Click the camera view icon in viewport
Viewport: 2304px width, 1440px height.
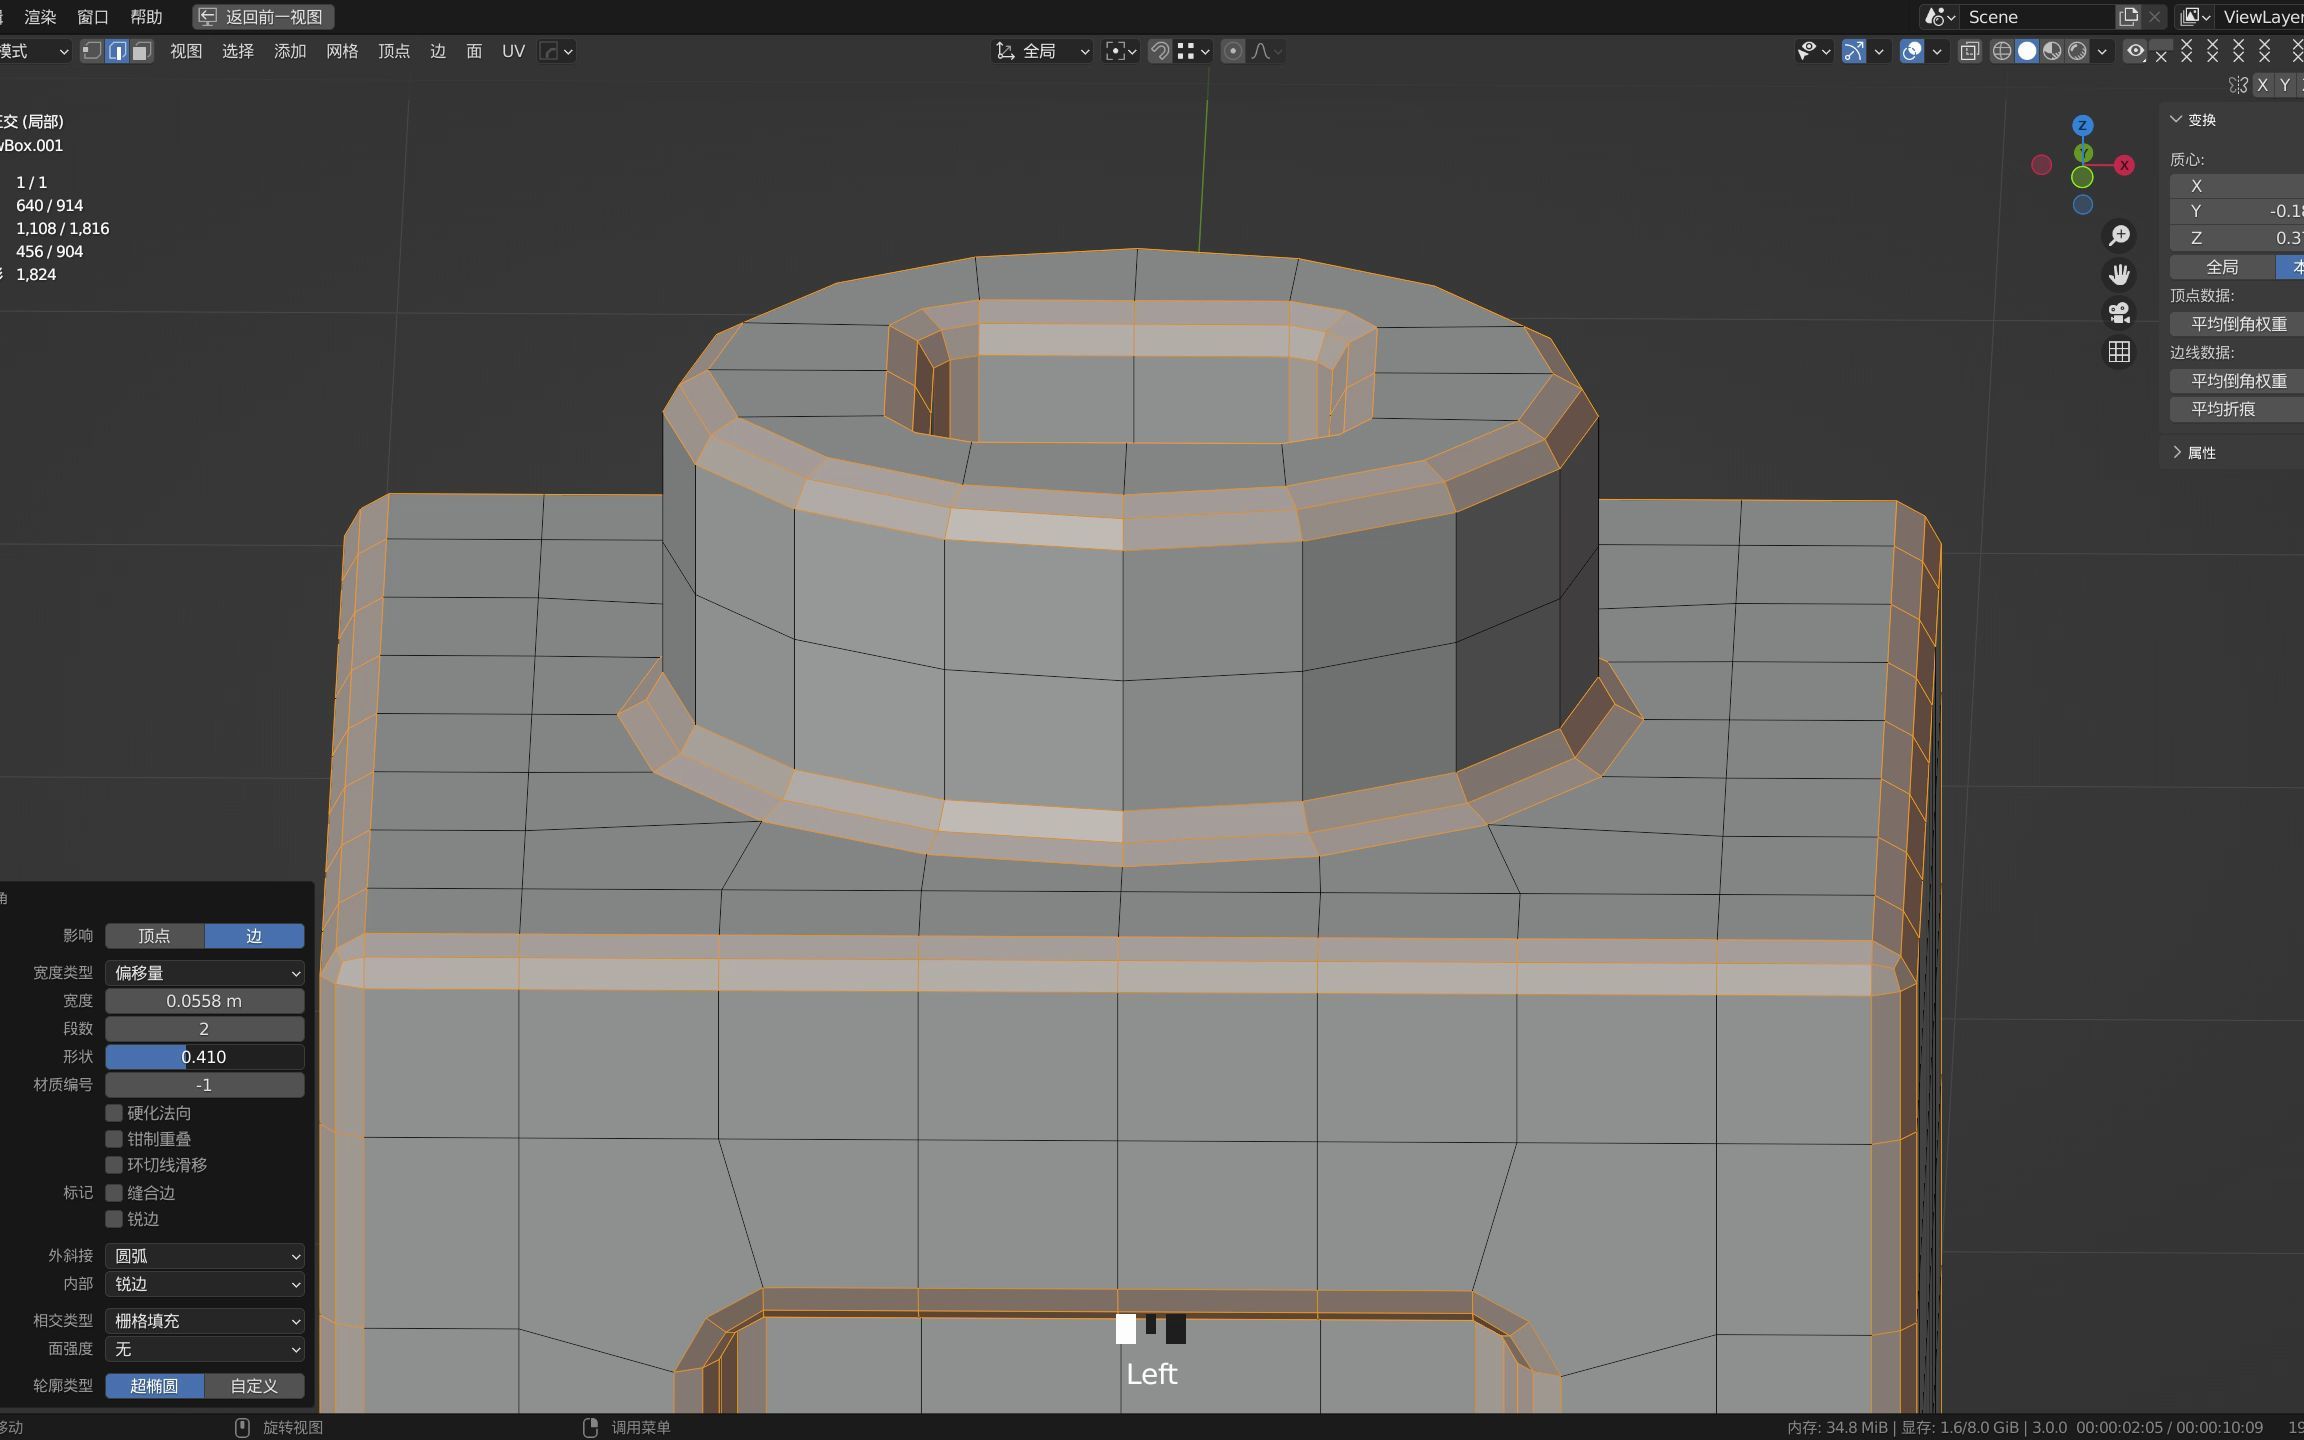(2119, 314)
